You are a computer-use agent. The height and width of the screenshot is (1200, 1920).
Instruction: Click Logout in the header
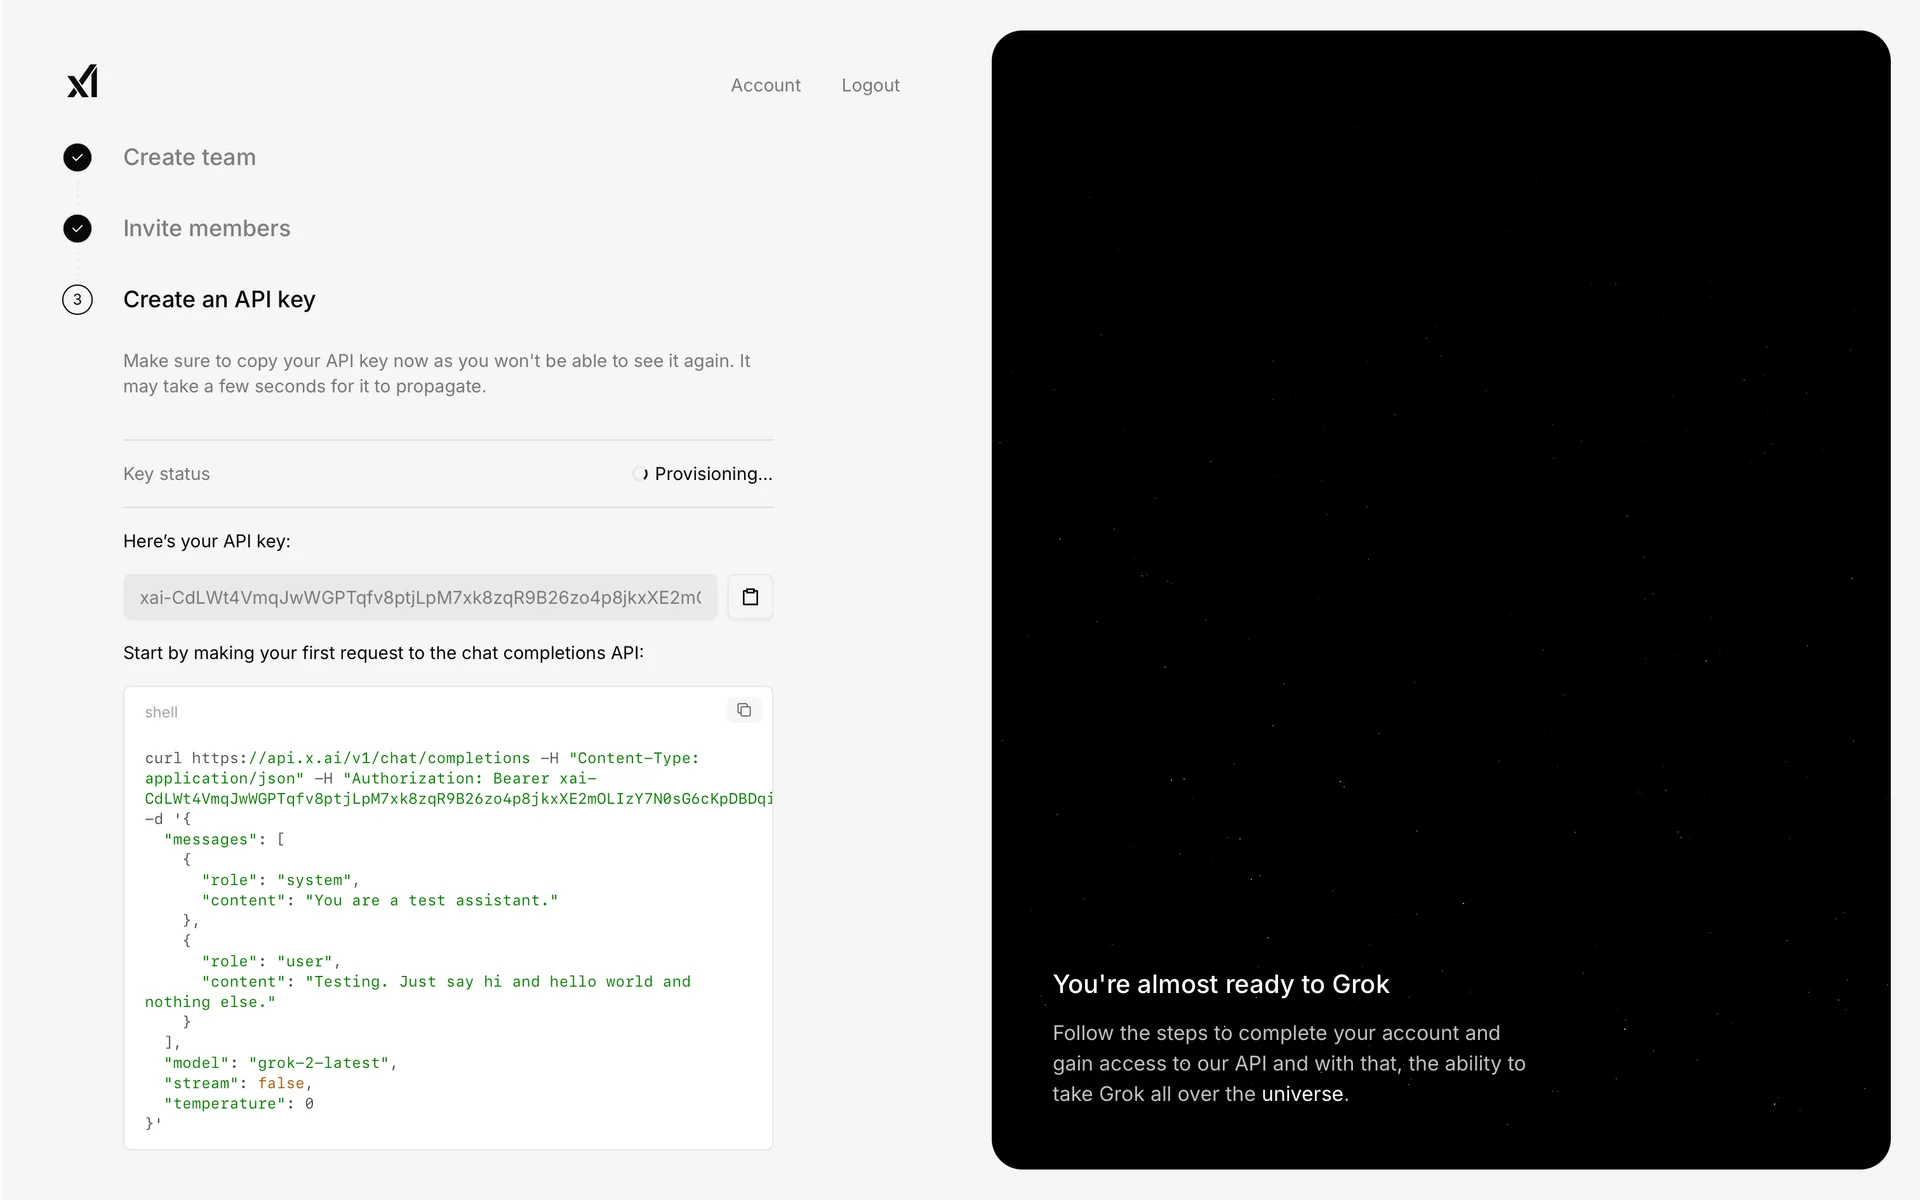click(870, 86)
